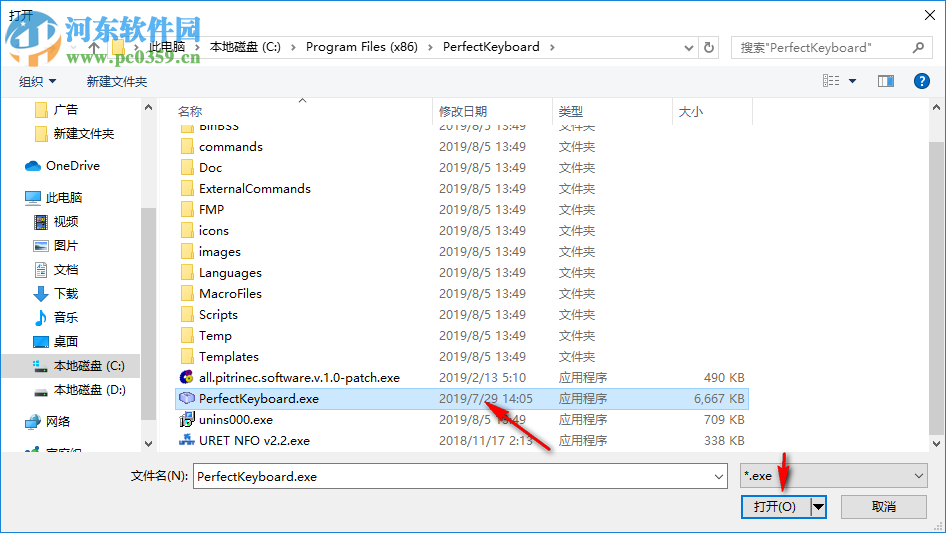946x533 pixels.
Task: Open 文档 folder in sidebar
Action: coord(56,270)
